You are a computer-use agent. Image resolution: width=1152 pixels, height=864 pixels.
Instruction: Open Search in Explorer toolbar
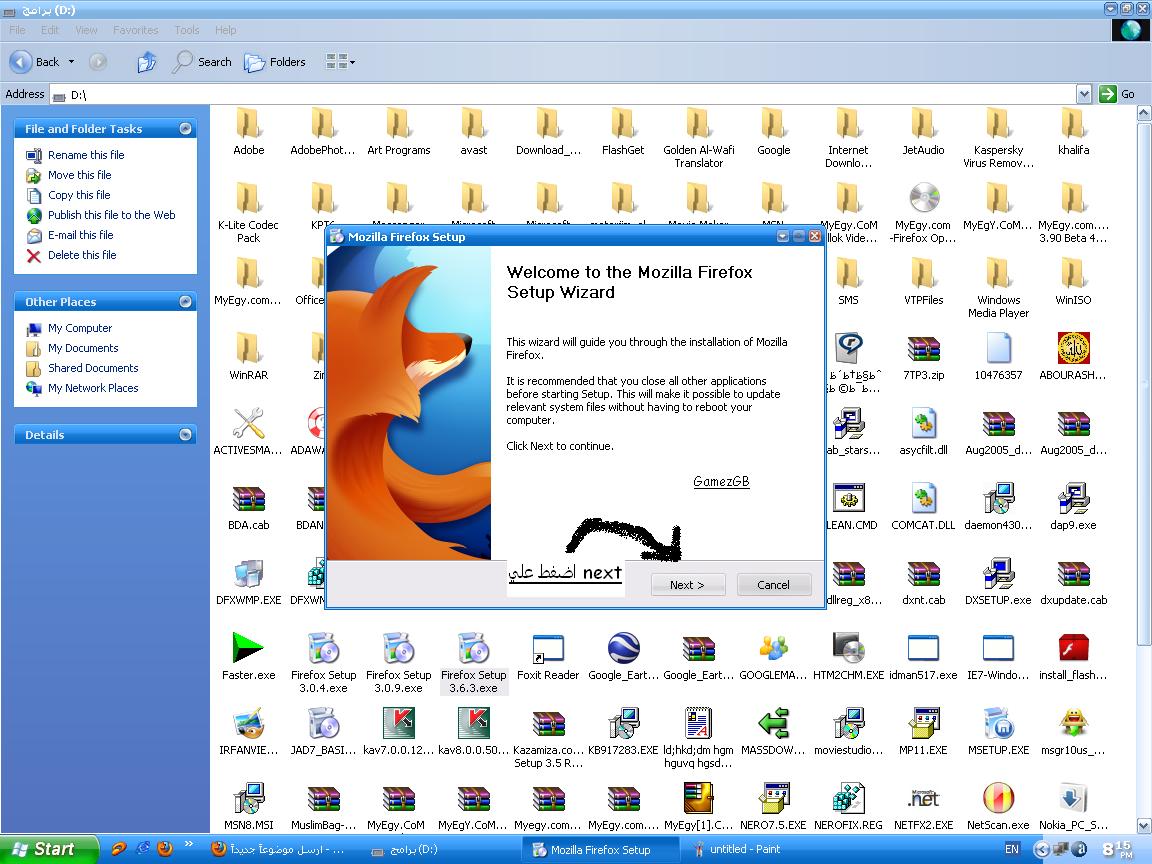(202, 62)
